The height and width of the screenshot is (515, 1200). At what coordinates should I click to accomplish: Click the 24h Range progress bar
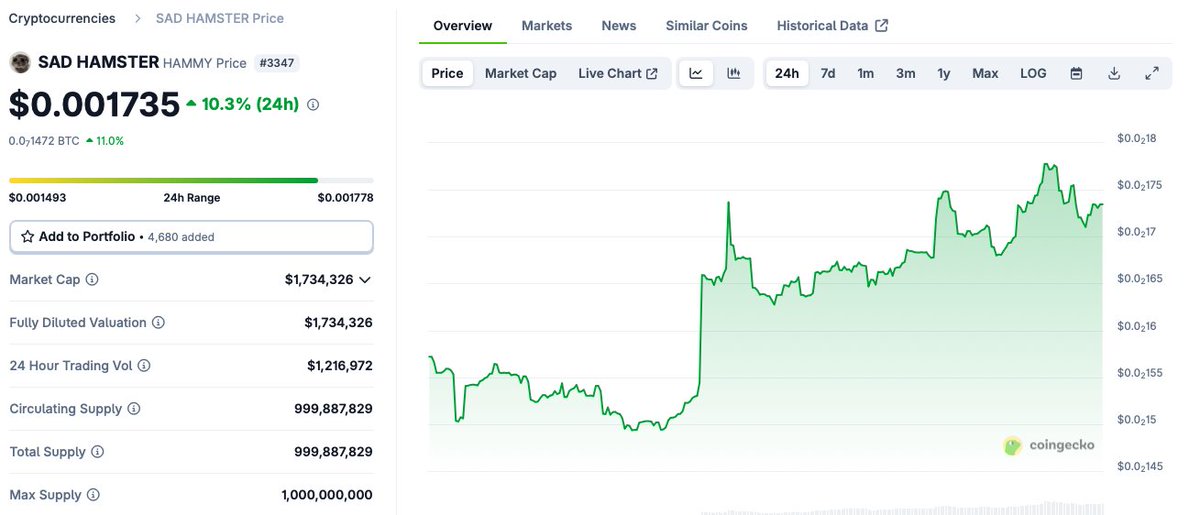click(x=191, y=180)
